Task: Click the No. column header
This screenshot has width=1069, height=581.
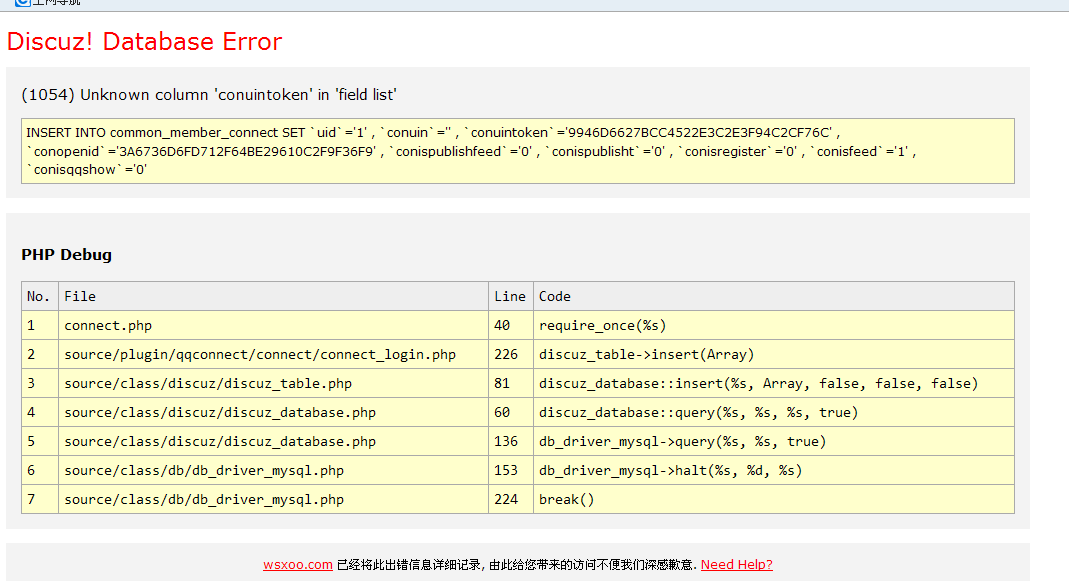Action: [x=40, y=296]
